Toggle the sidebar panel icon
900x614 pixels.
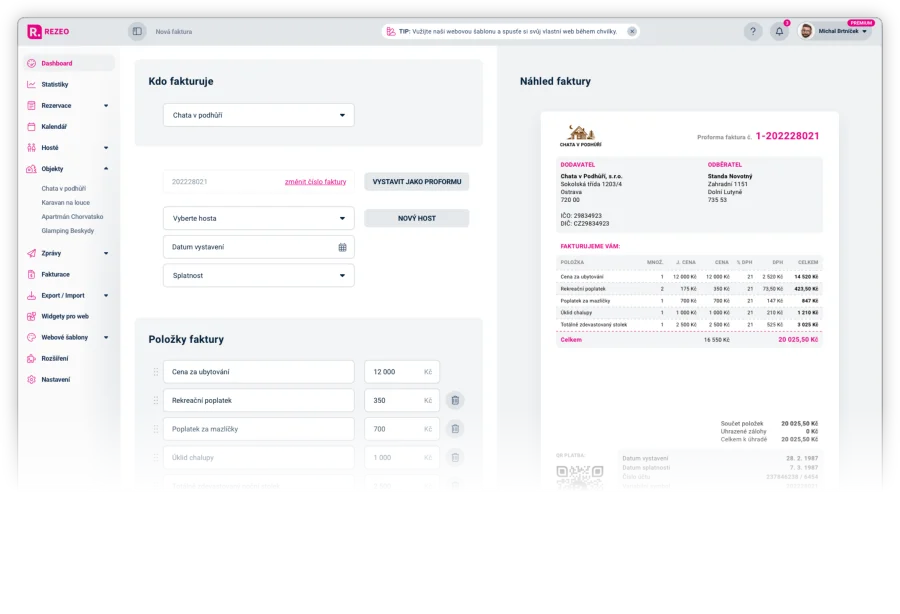(x=137, y=32)
